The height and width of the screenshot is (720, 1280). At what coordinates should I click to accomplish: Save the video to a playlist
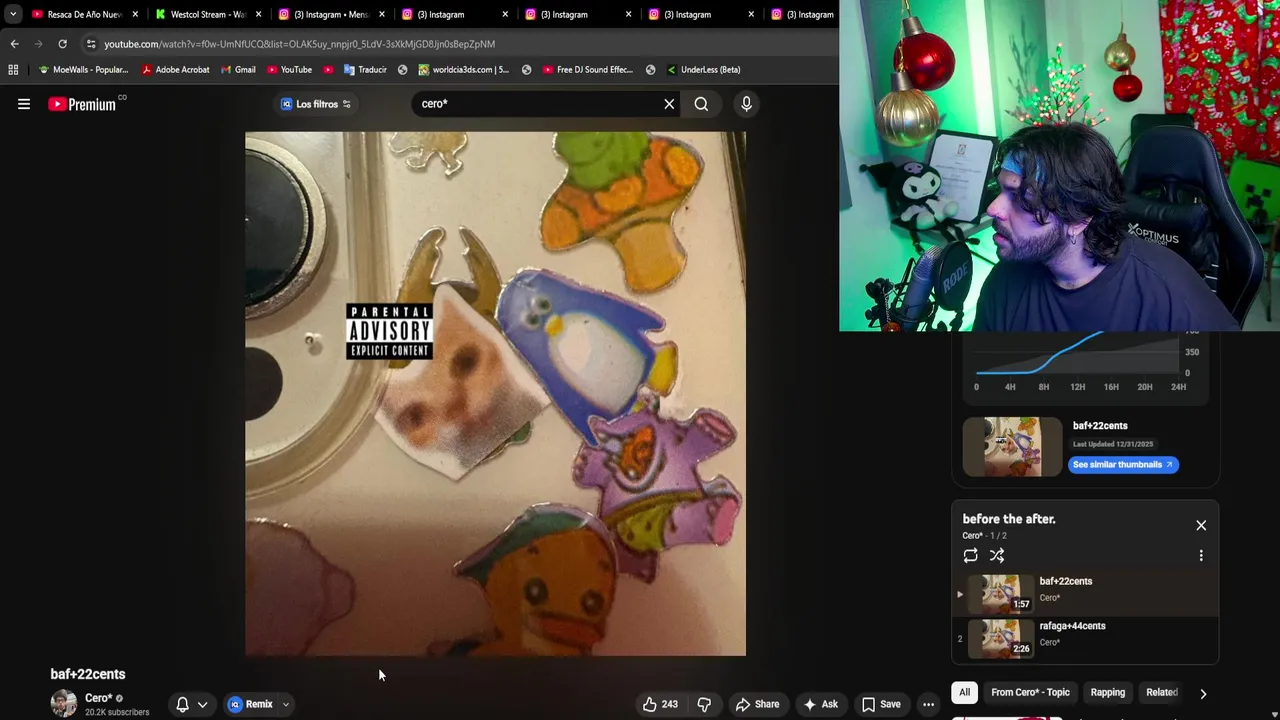tap(880, 704)
